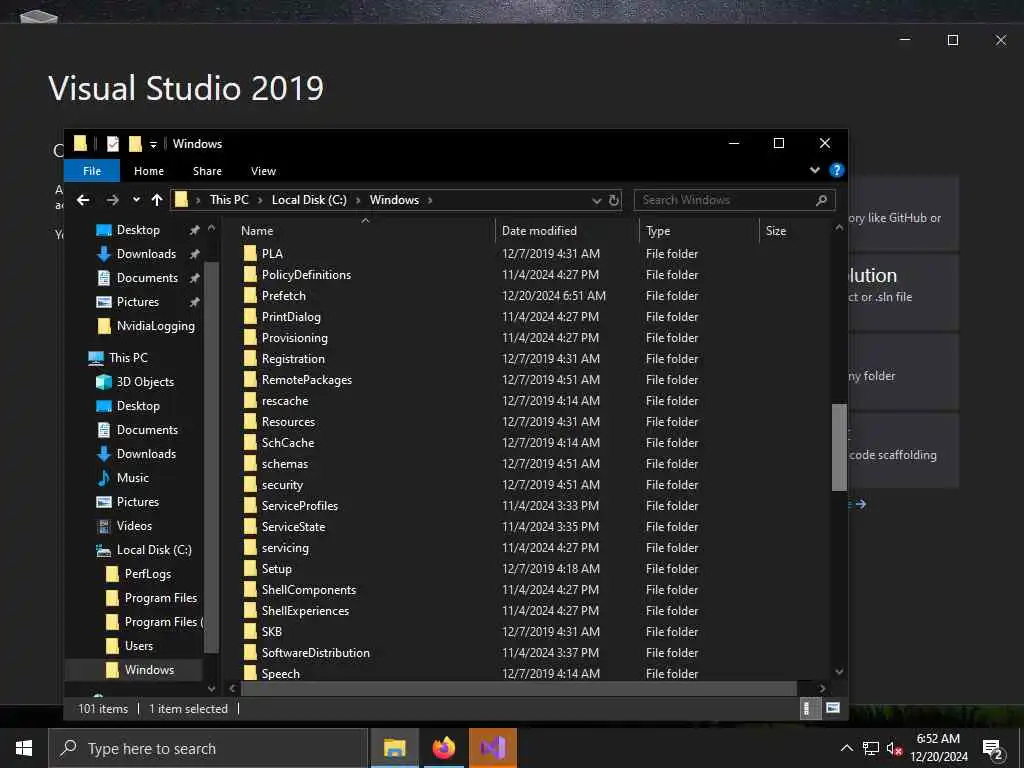Viewport: 1024px width, 768px height.
Task: Select NvidiaLogging in the navigation pane
Action: pos(155,326)
